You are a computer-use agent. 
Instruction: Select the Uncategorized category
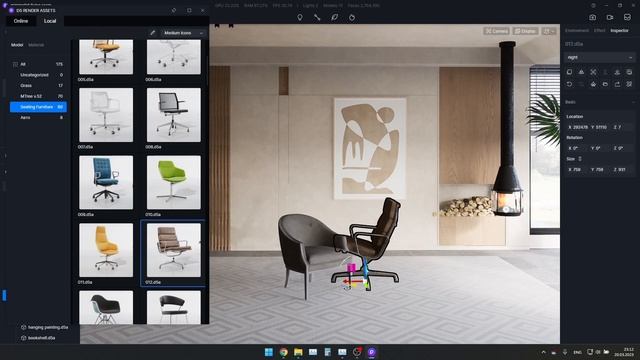pos(38,75)
